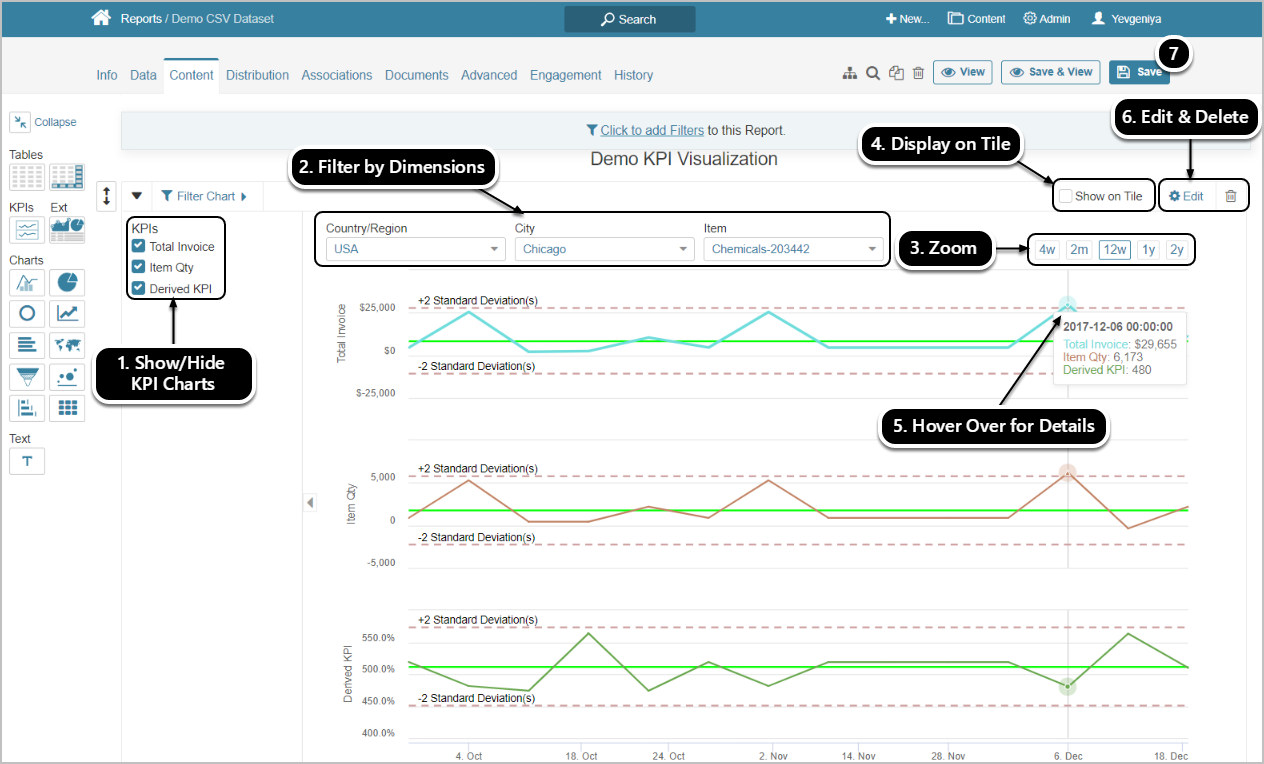Screen dimensions: 1264x764
Task: Toggle the Item Qty KPI checkbox
Action: [139, 267]
